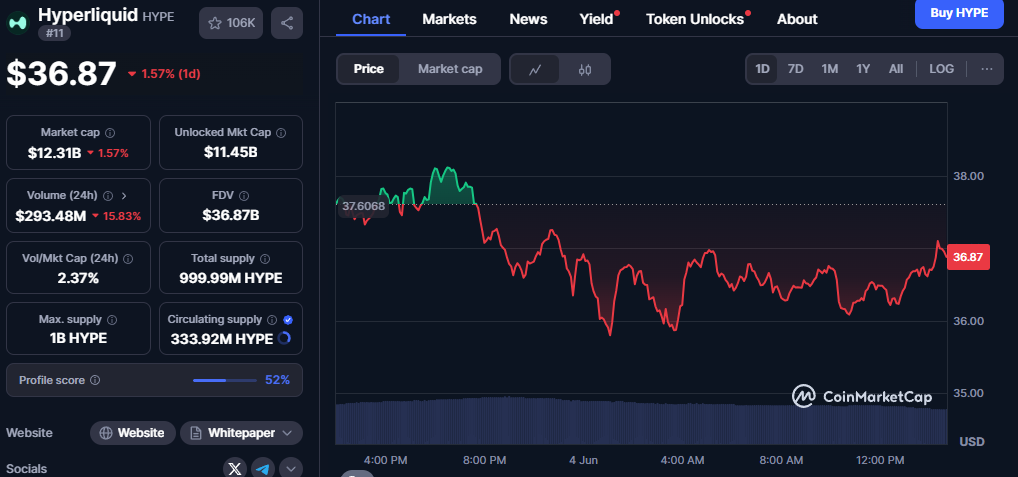This screenshot has width=1018, height=477.
Task: Select the Market cap chart toggle
Action: pyautogui.click(x=450, y=69)
